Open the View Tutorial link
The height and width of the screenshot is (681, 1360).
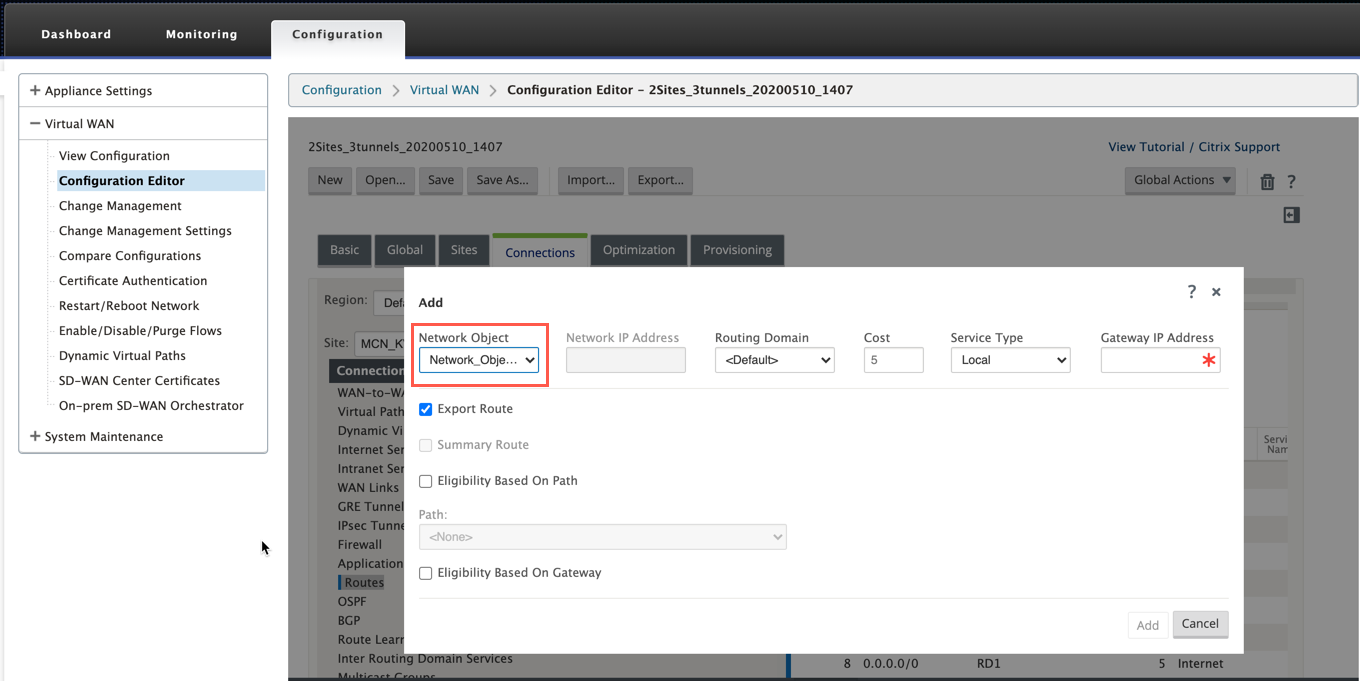click(1146, 147)
